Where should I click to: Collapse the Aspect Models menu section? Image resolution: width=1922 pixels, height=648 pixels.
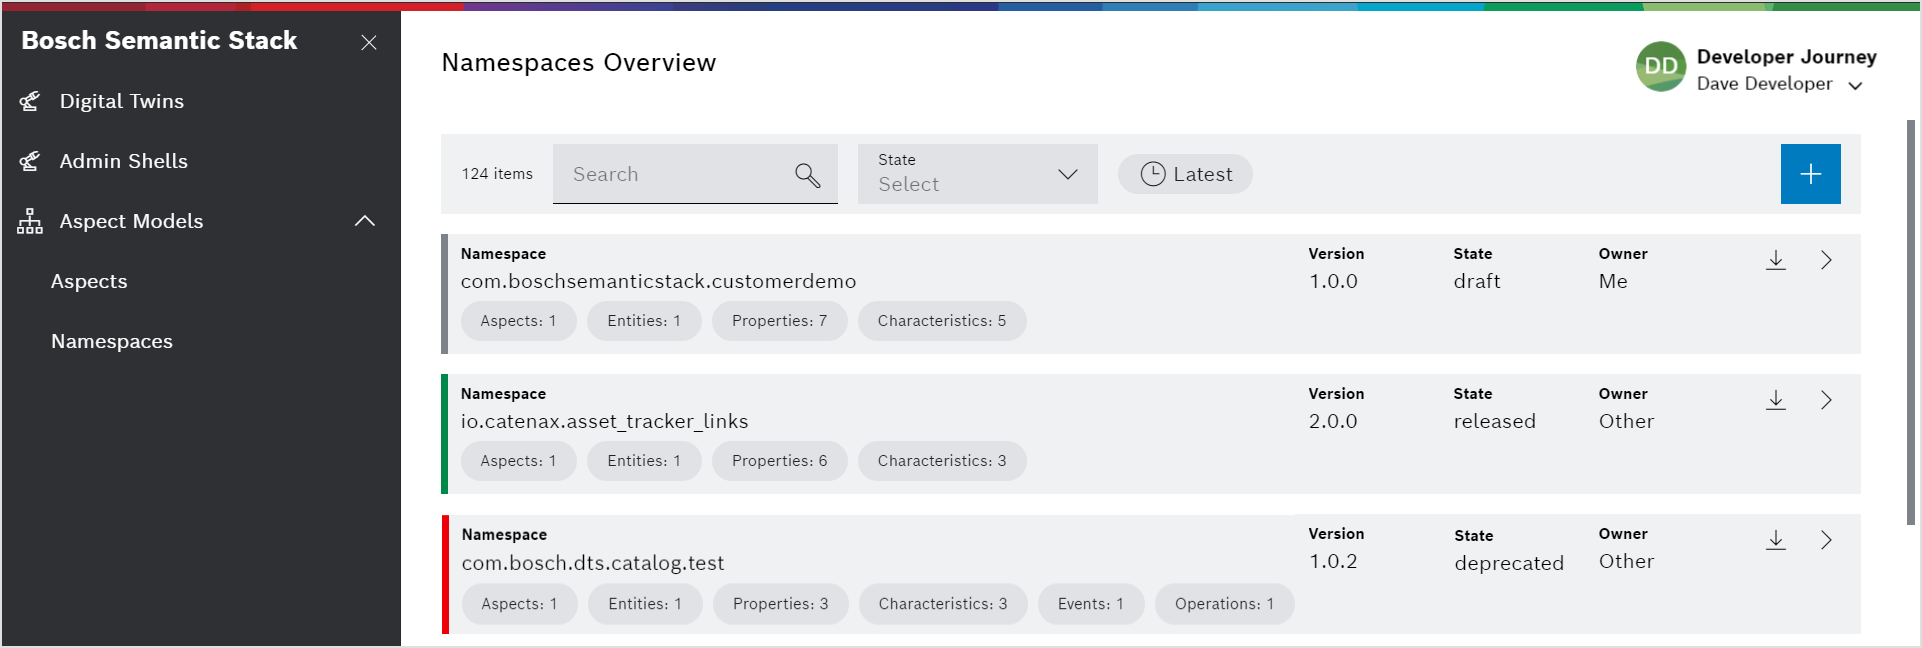pos(365,221)
